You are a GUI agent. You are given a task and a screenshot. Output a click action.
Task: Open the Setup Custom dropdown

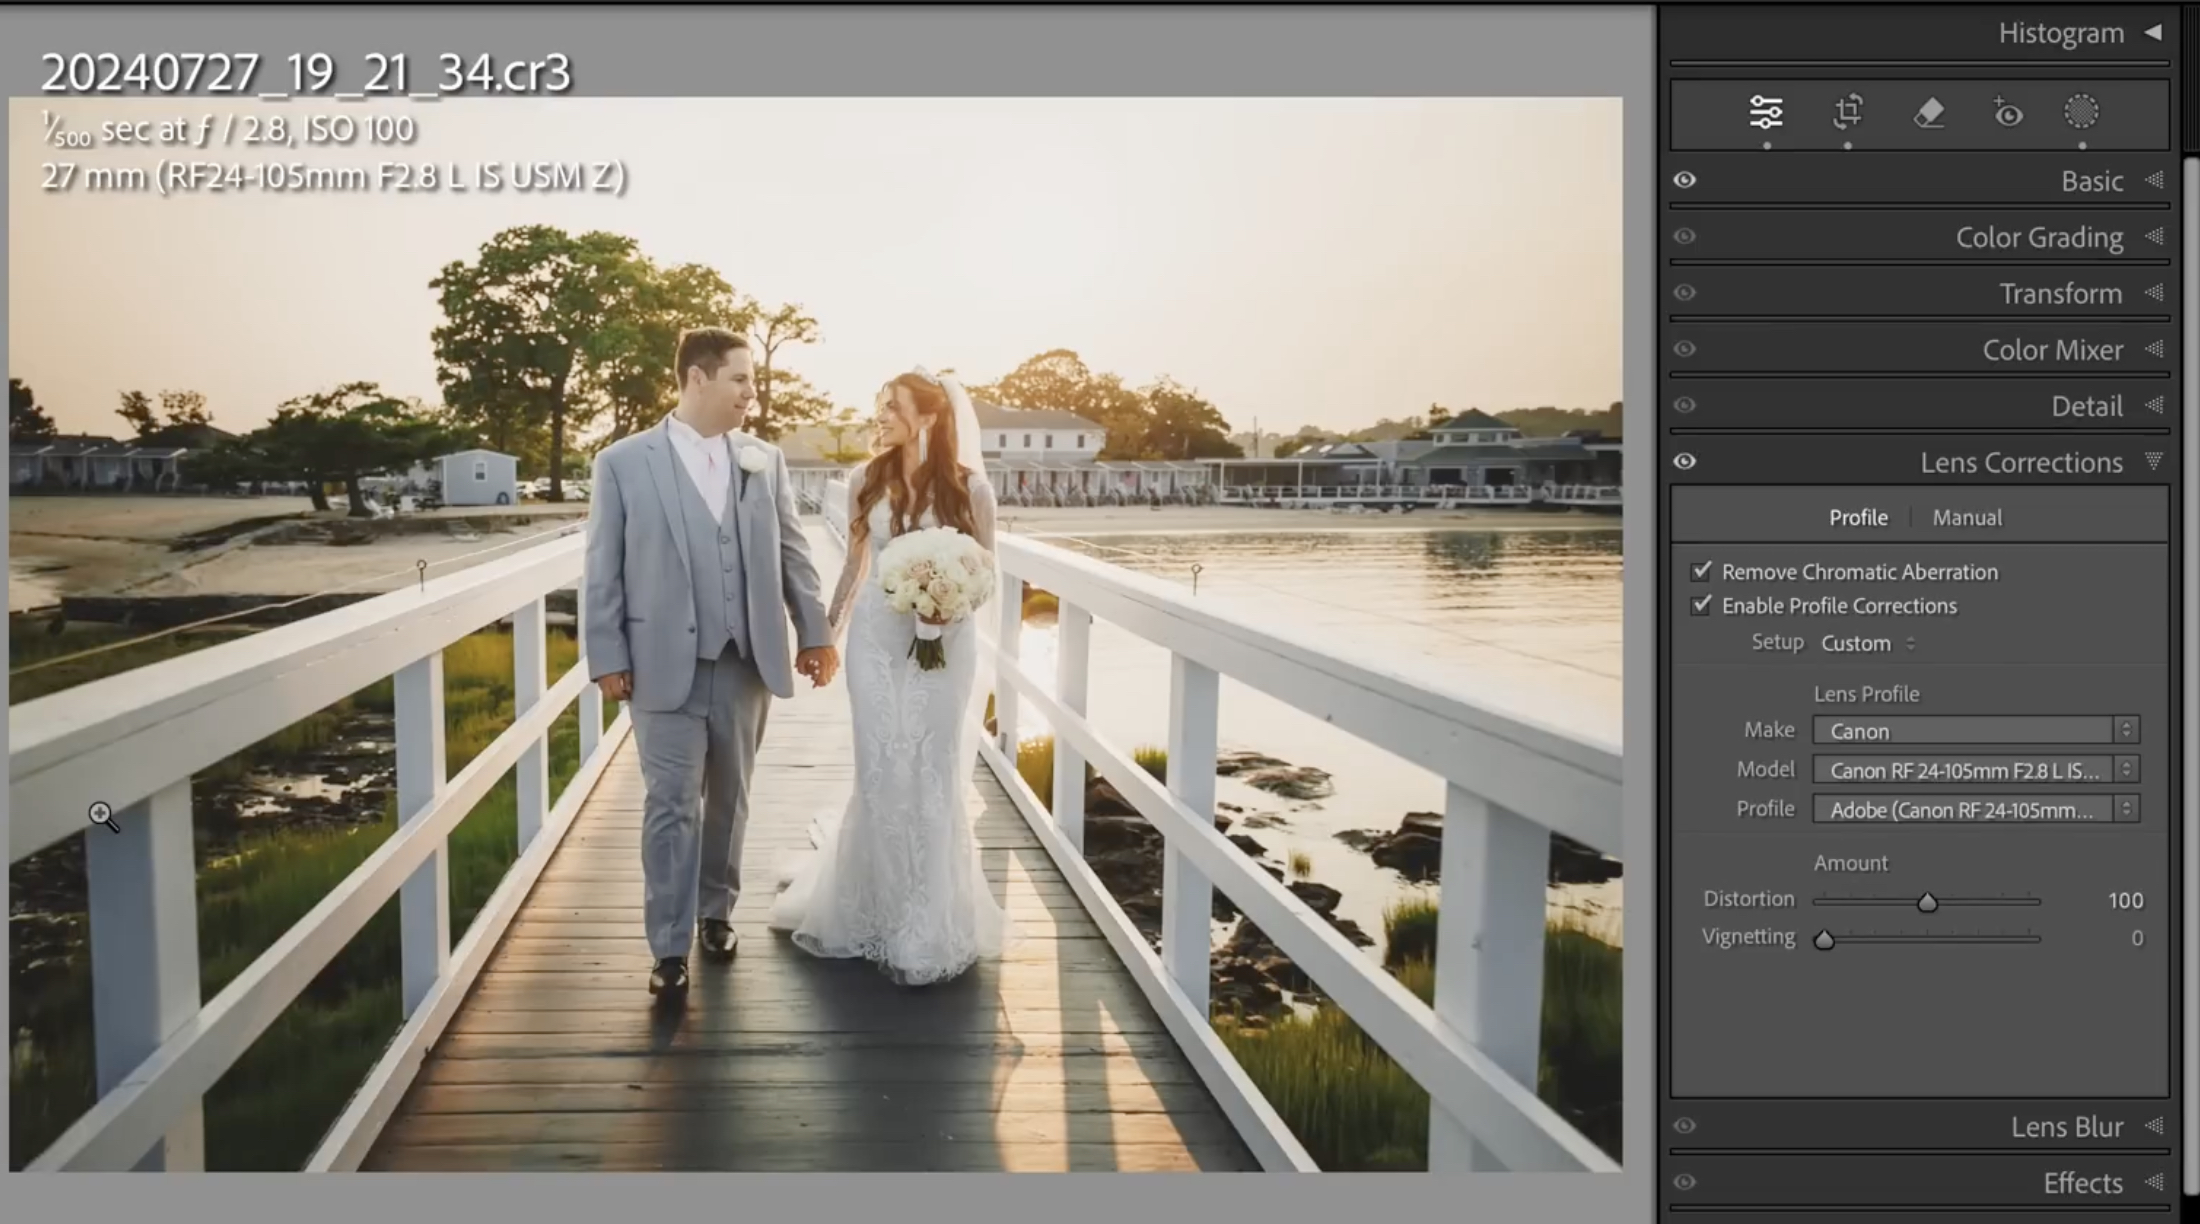[1867, 643]
